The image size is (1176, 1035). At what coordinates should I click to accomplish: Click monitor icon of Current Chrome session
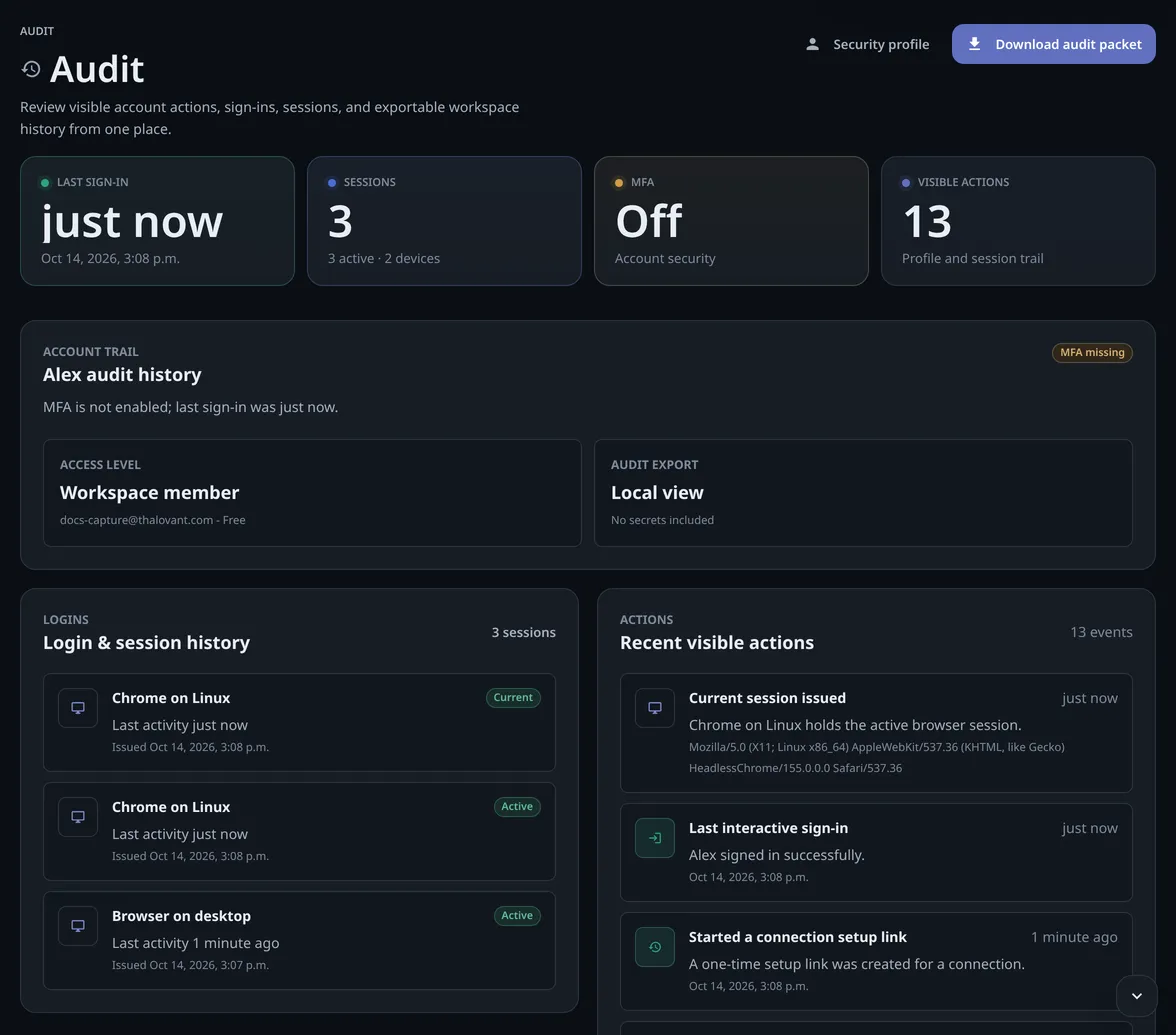[78, 708]
